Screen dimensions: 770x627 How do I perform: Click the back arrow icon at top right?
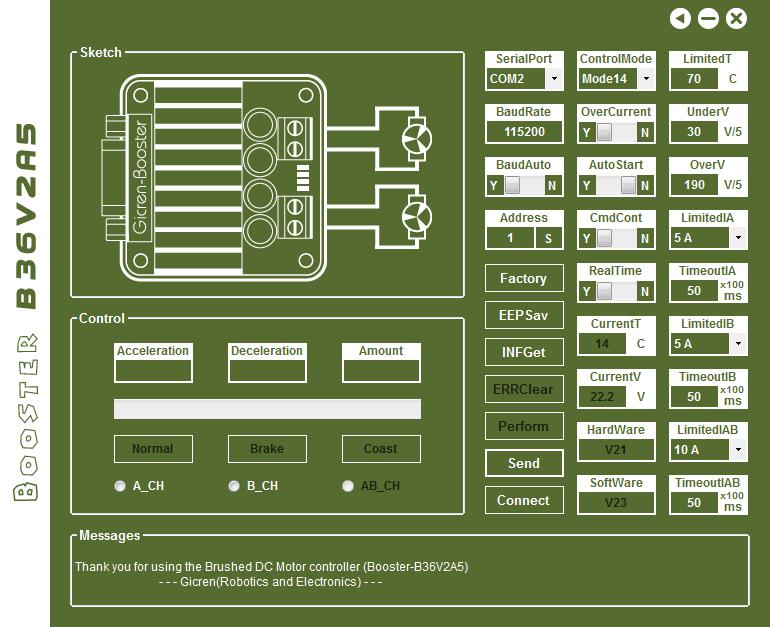pyautogui.click(x=680, y=18)
